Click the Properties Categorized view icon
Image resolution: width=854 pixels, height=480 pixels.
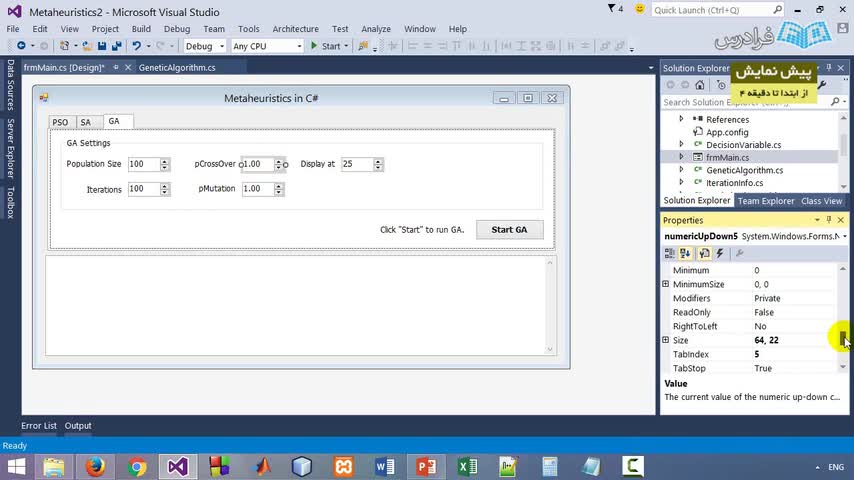click(669, 253)
